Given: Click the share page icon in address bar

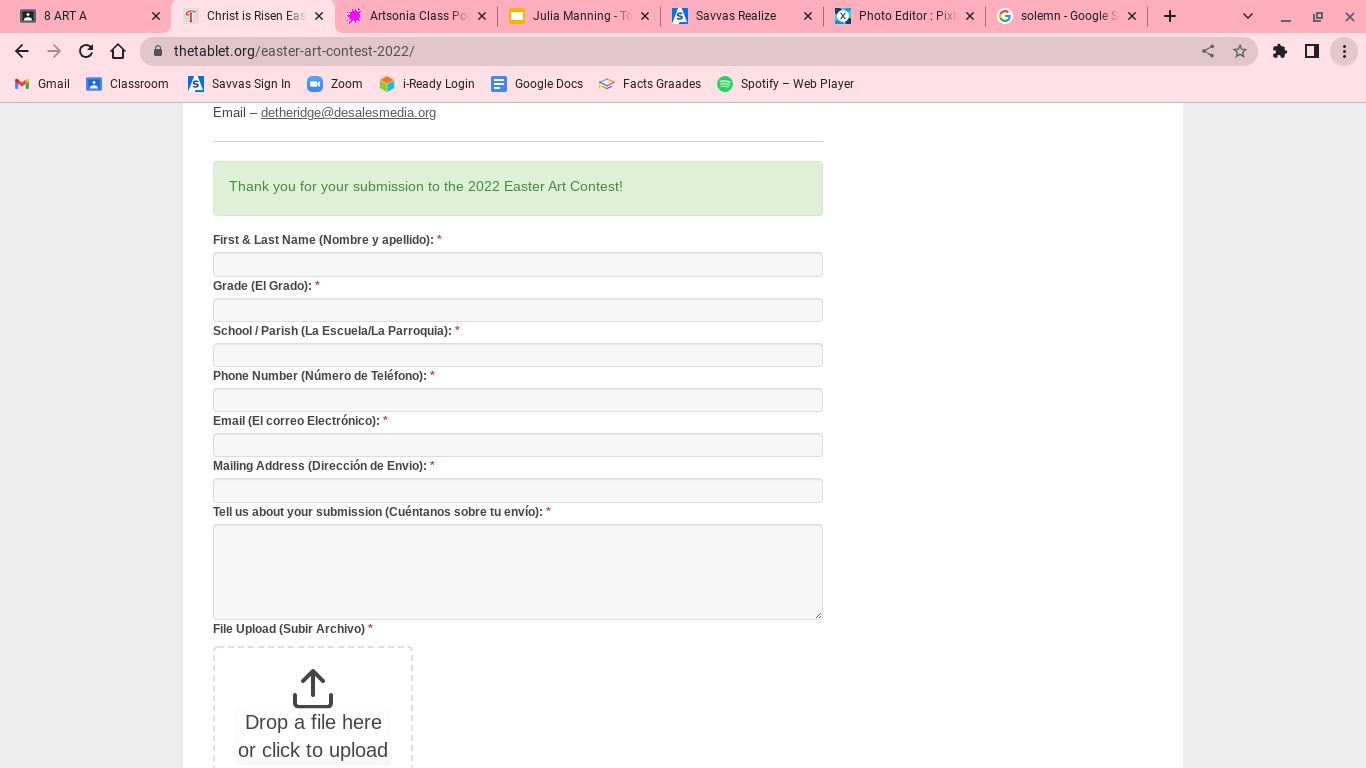Looking at the screenshot, I should tap(1208, 51).
